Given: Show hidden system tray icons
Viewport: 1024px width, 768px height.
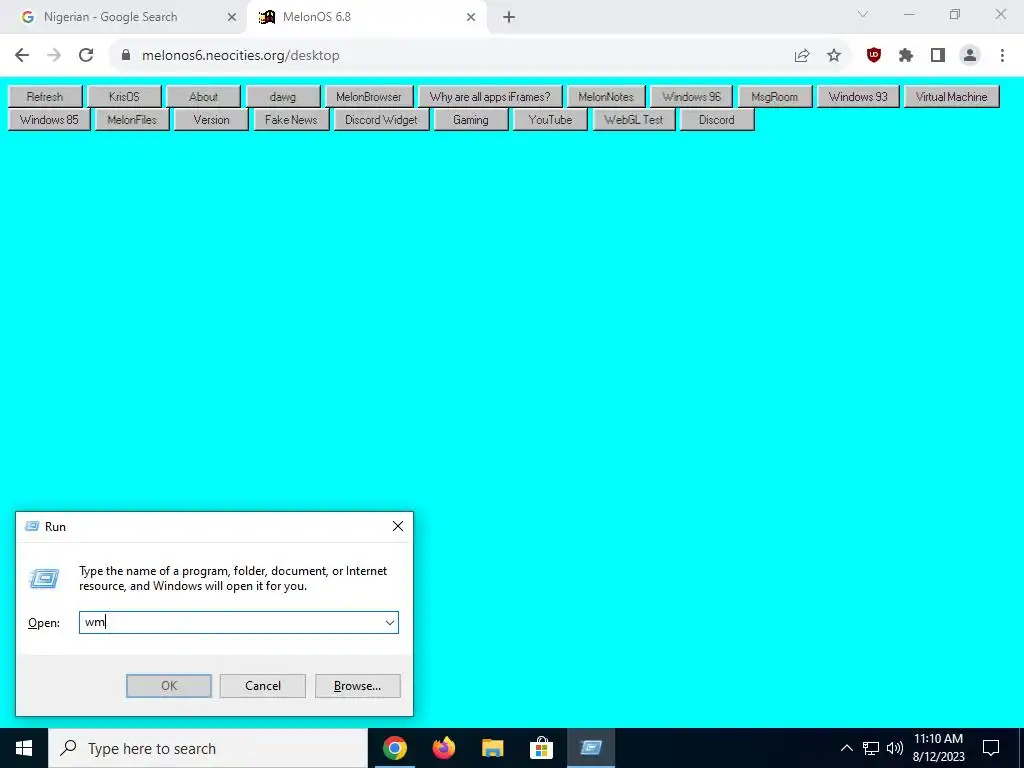Looking at the screenshot, I should pos(846,748).
